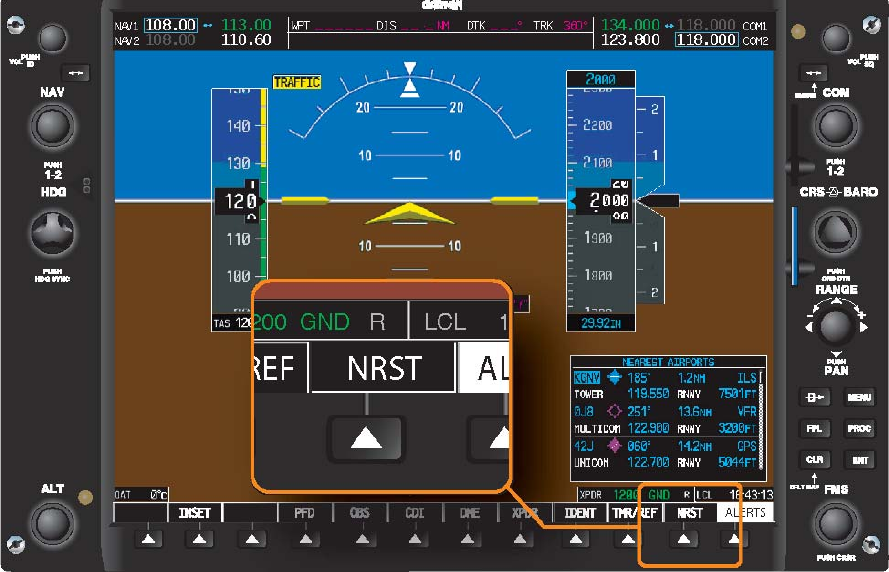Select the INSET softkey label on screen
Image resolution: width=889 pixels, height=572 pixels.
pyautogui.click(x=195, y=513)
